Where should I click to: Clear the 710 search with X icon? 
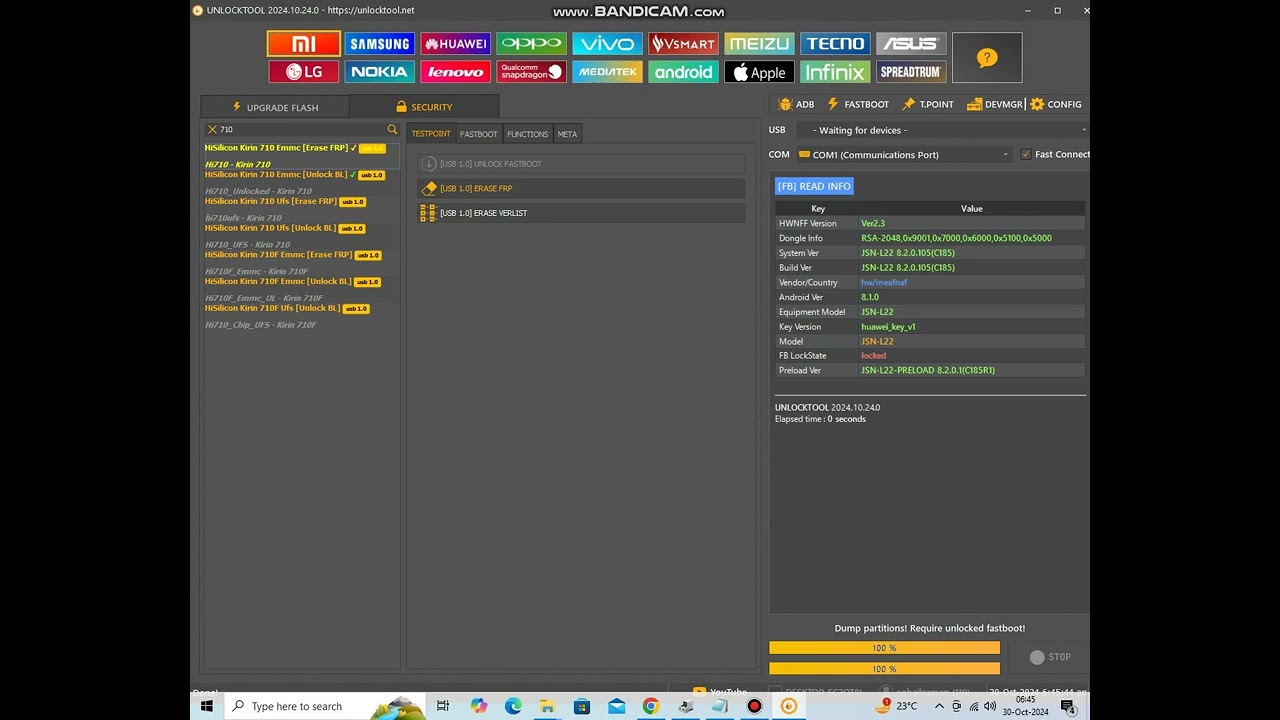(212, 130)
